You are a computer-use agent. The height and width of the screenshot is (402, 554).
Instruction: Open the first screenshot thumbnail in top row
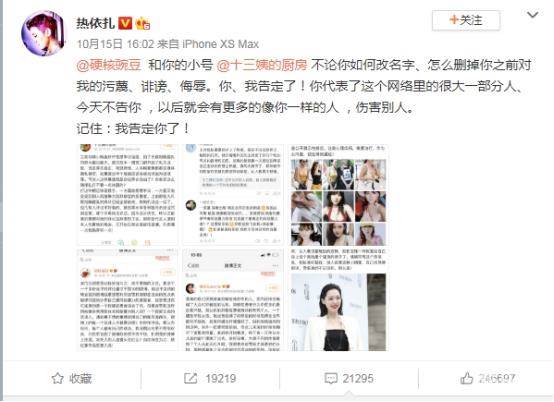(128, 195)
